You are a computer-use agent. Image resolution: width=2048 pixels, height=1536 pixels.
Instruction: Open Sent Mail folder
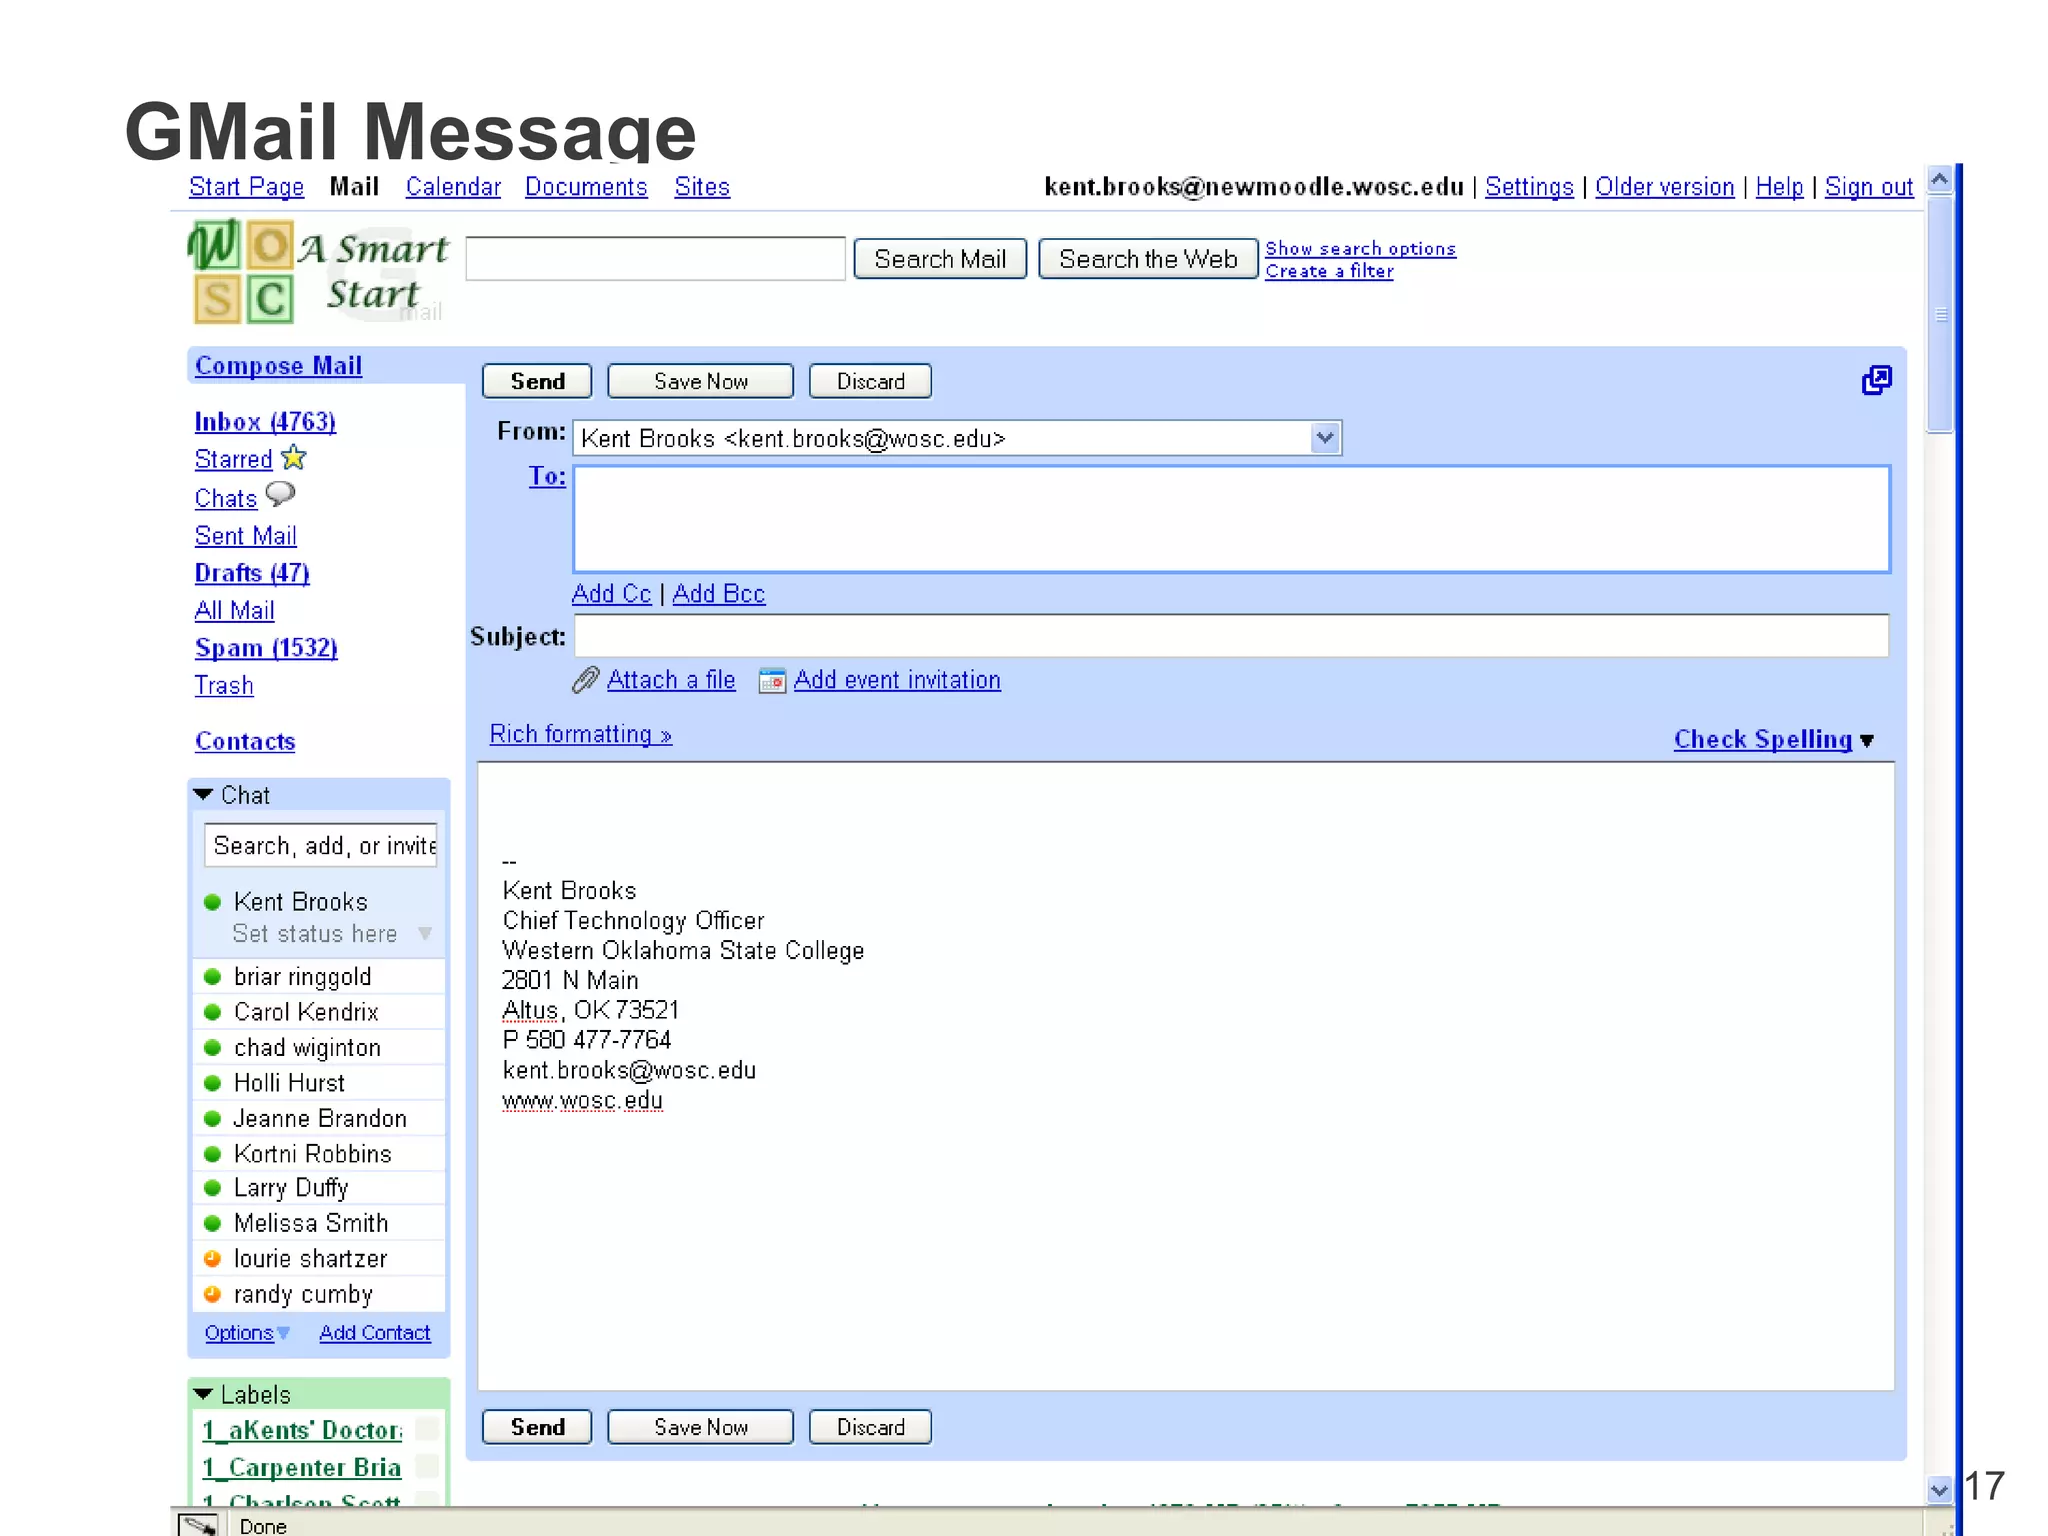[246, 536]
